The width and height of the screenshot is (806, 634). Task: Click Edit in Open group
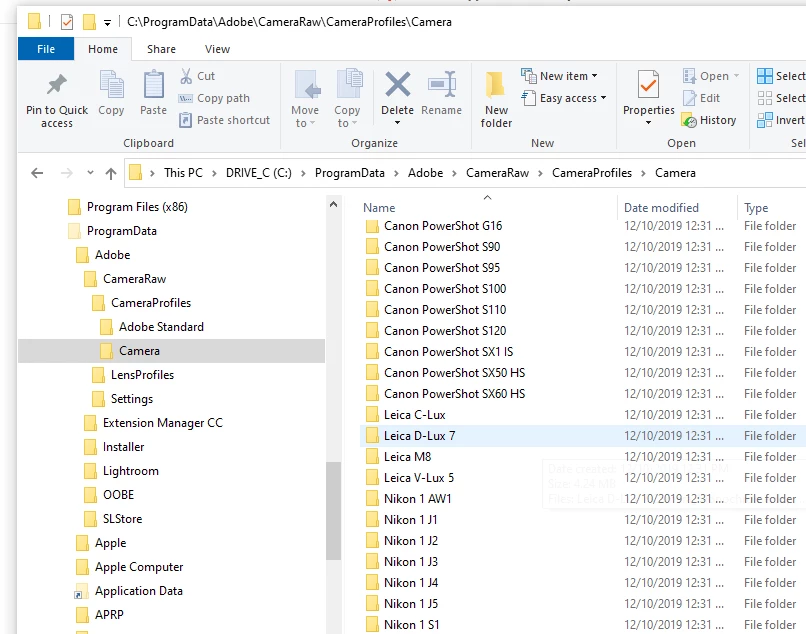[x=701, y=98]
